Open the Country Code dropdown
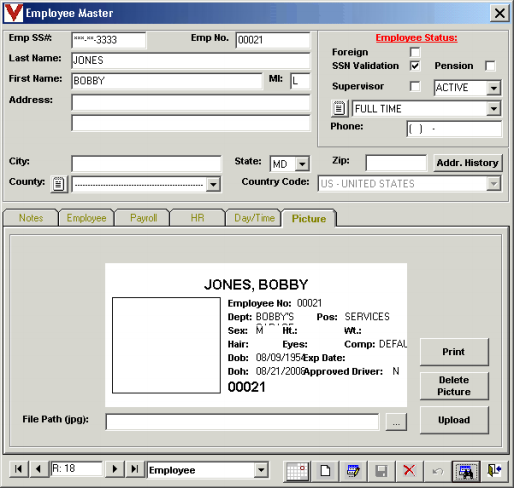The image size is (514, 488). coord(493,184)
